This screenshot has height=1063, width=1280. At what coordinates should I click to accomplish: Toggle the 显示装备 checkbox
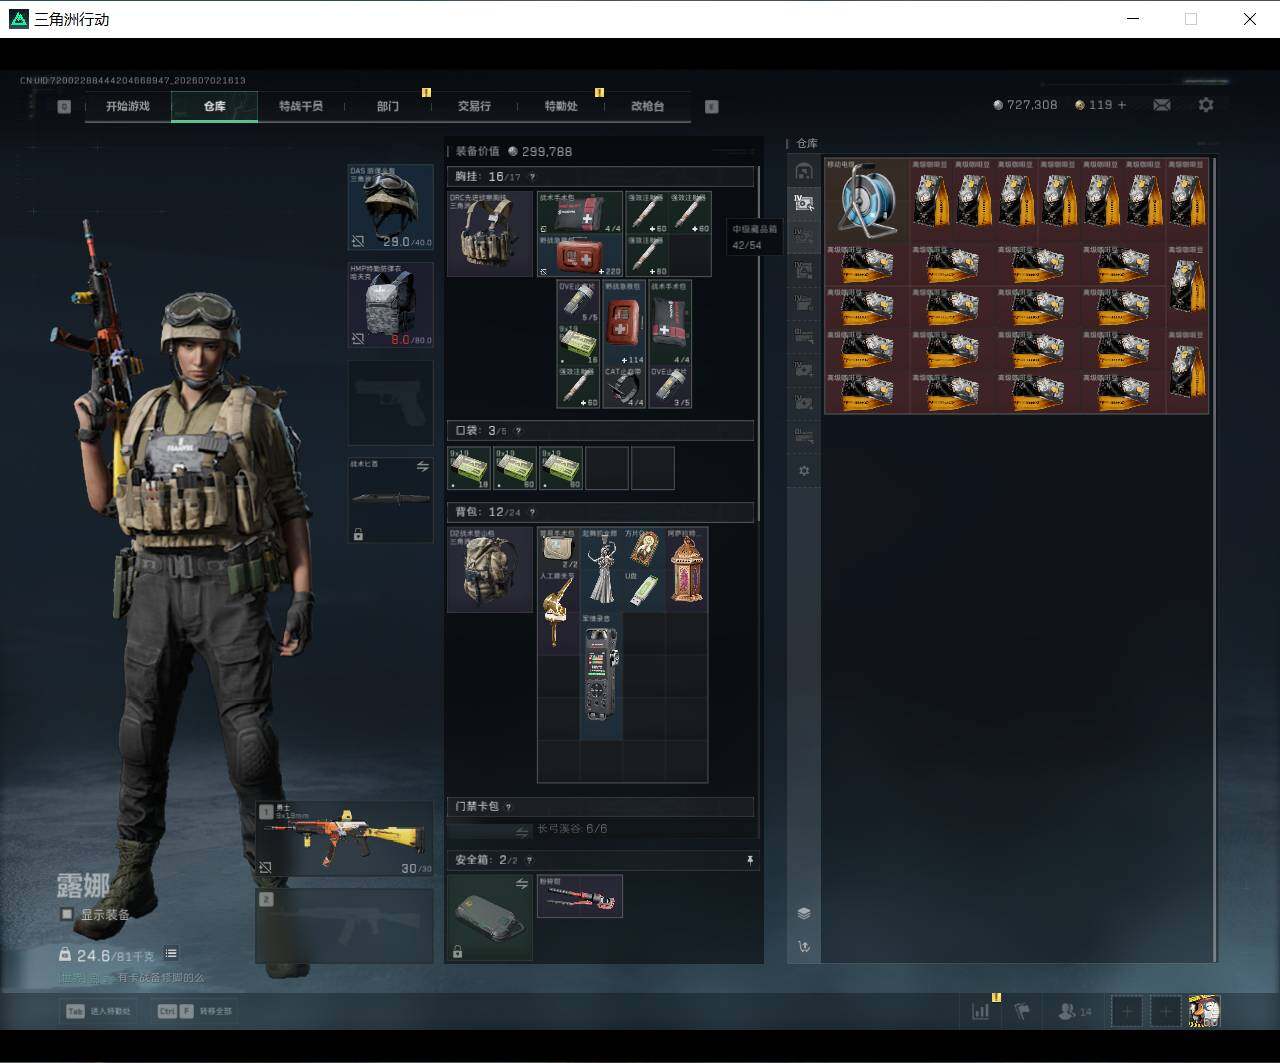click(67, 914)
